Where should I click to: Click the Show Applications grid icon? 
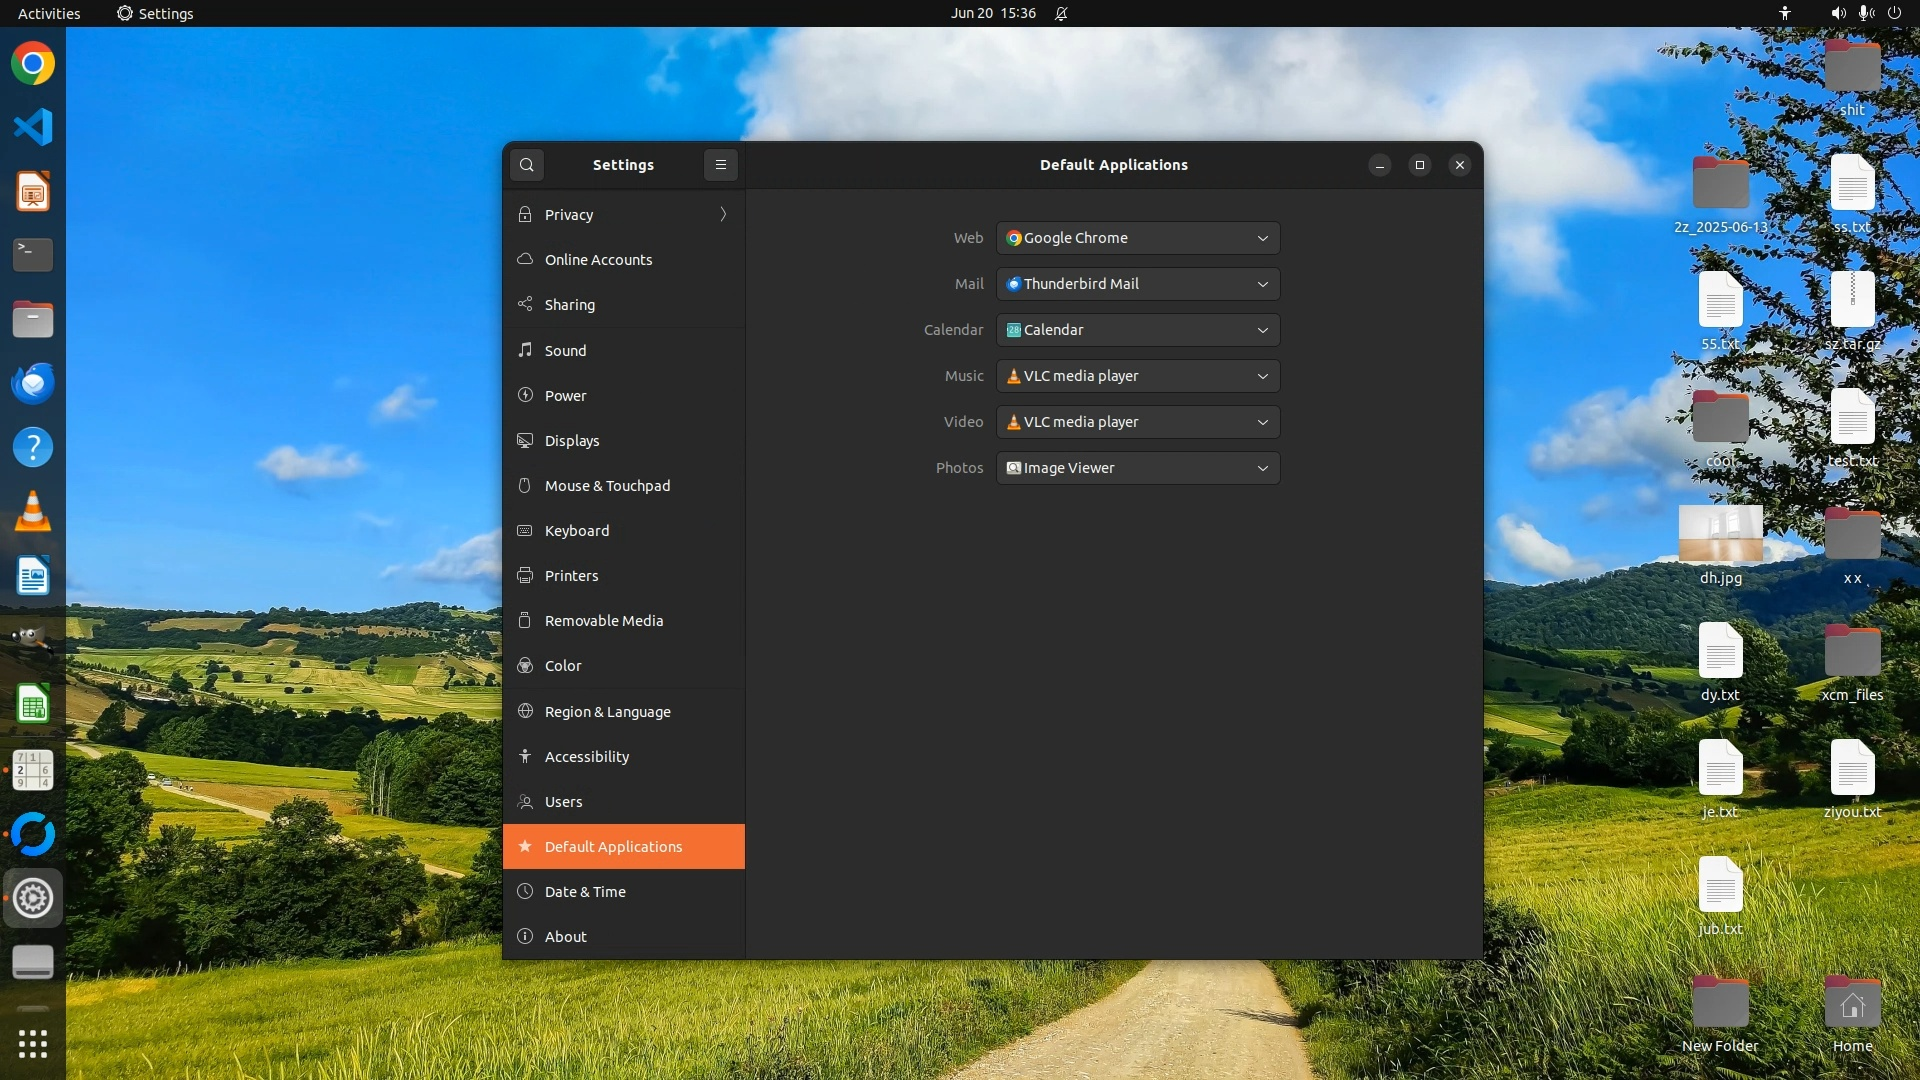(x=33, y=1044)
